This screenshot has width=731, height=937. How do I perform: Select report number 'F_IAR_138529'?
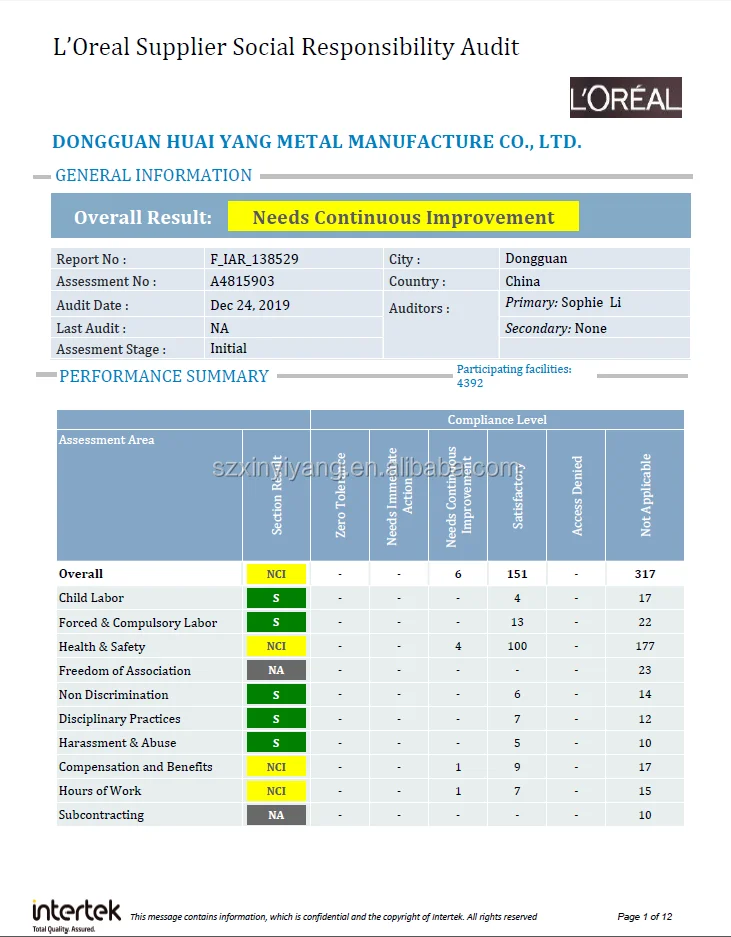point(254,259)
